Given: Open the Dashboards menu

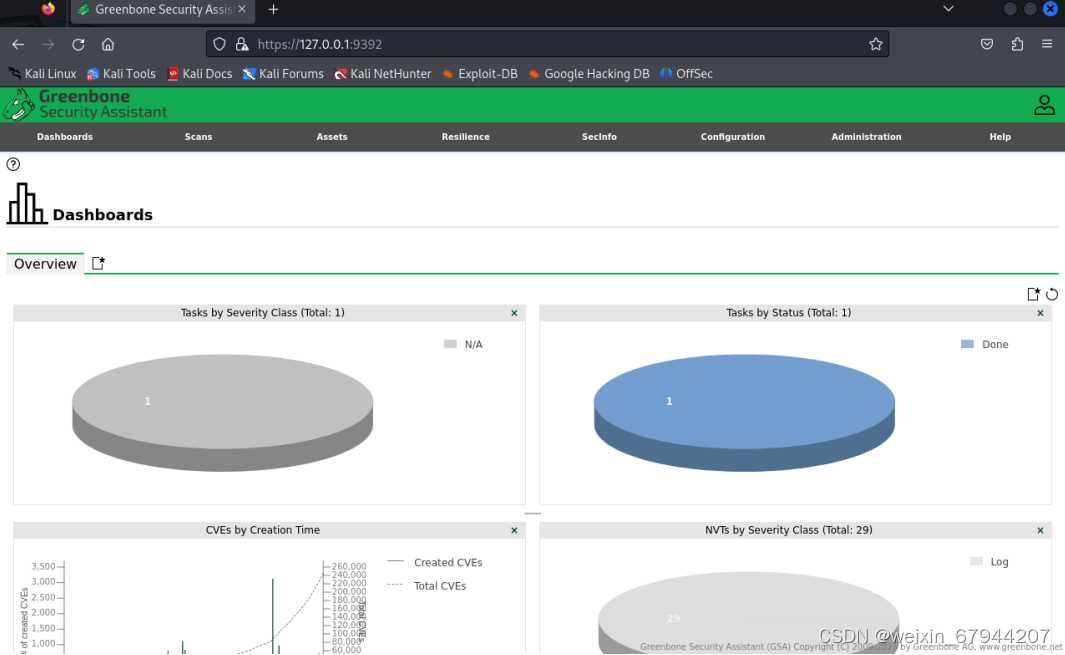Looking at the screenshot, I should point(65,137).
